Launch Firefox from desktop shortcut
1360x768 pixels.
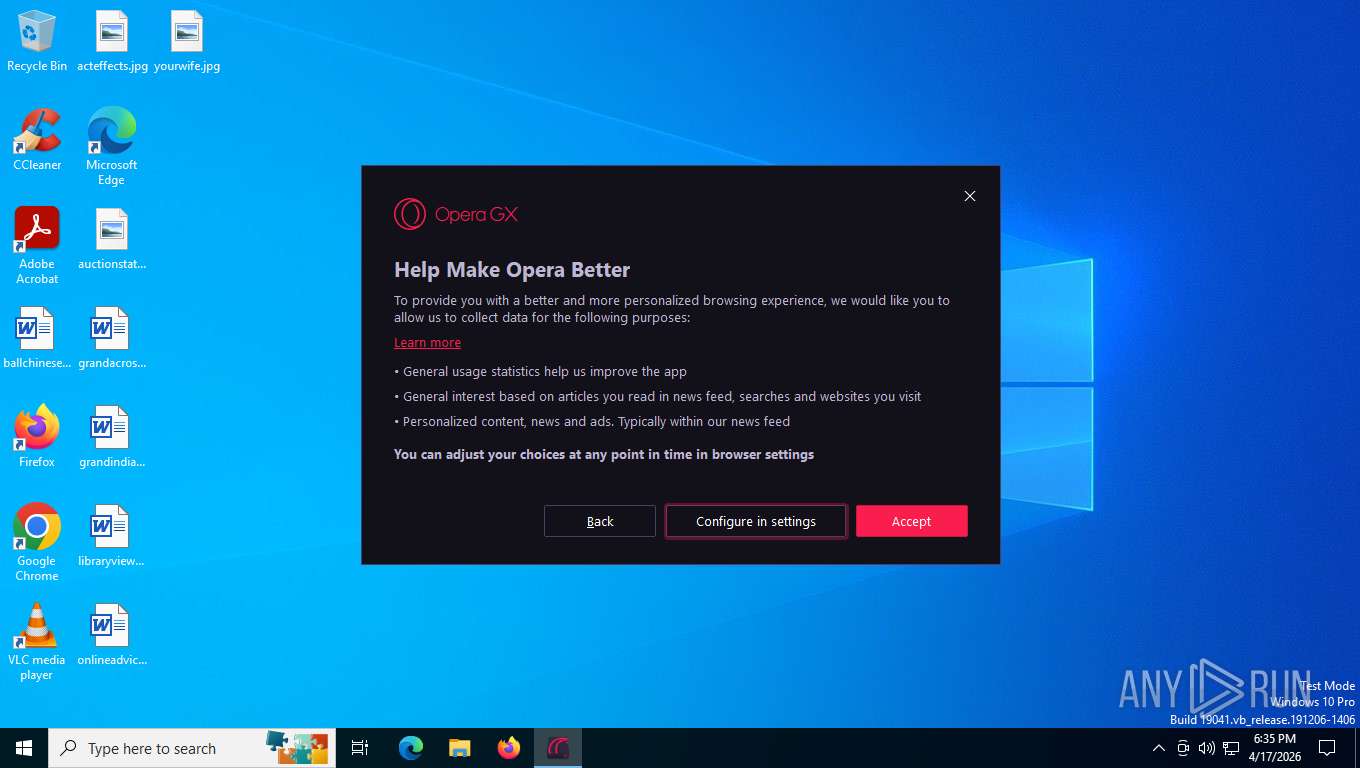pos(37,437)
